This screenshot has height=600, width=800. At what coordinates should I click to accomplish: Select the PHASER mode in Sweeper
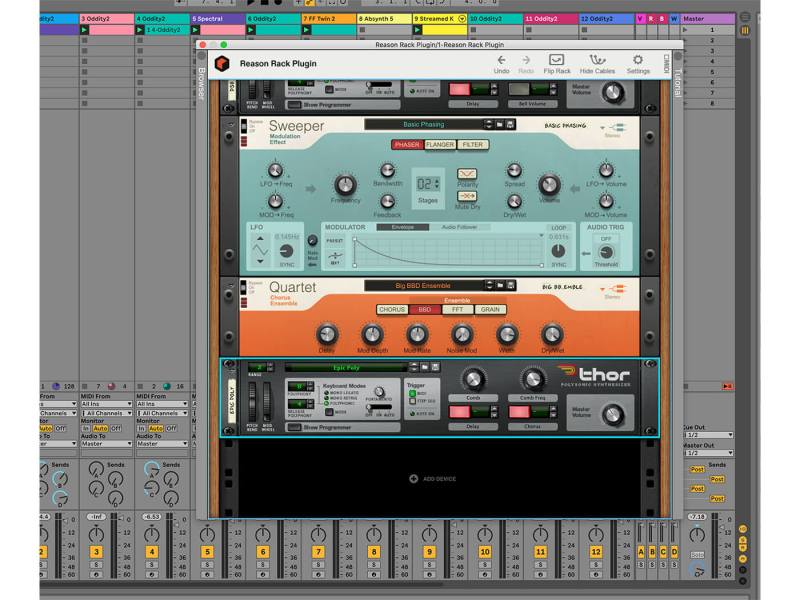tap(407, 145)
